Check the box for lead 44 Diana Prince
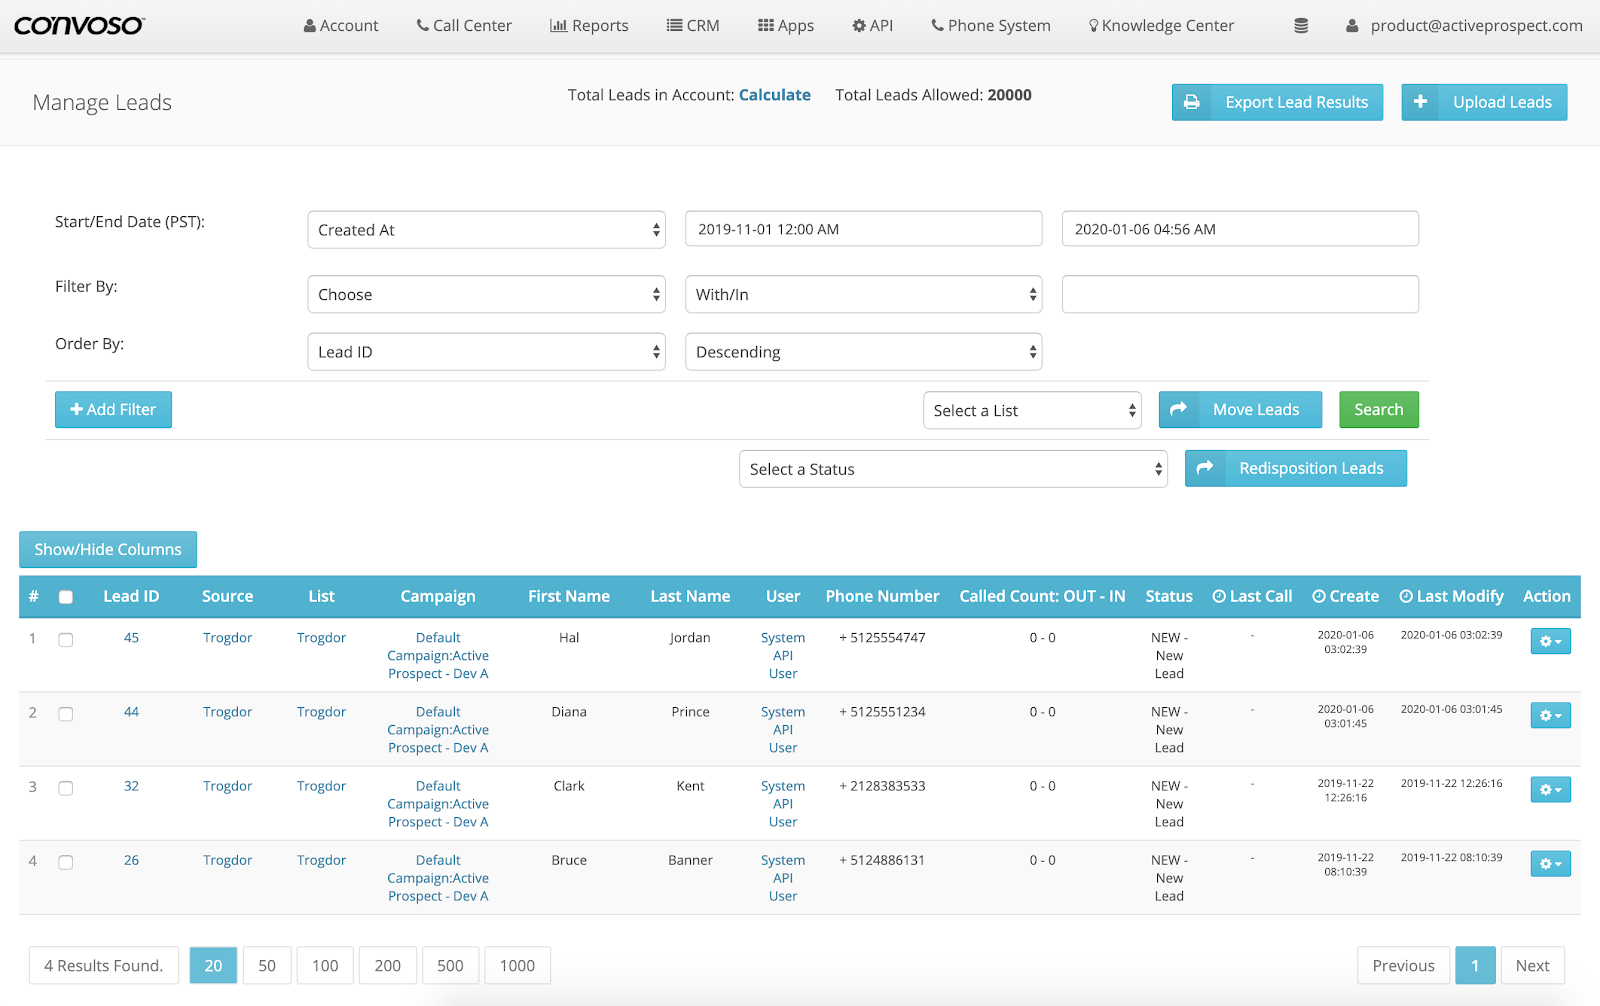 point(66,714)
